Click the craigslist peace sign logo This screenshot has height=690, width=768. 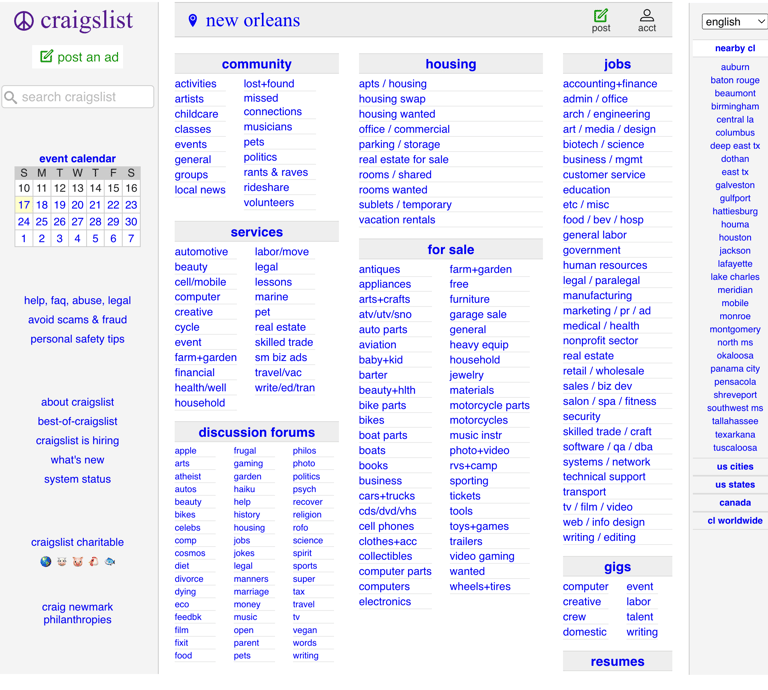tap(24, 21)
